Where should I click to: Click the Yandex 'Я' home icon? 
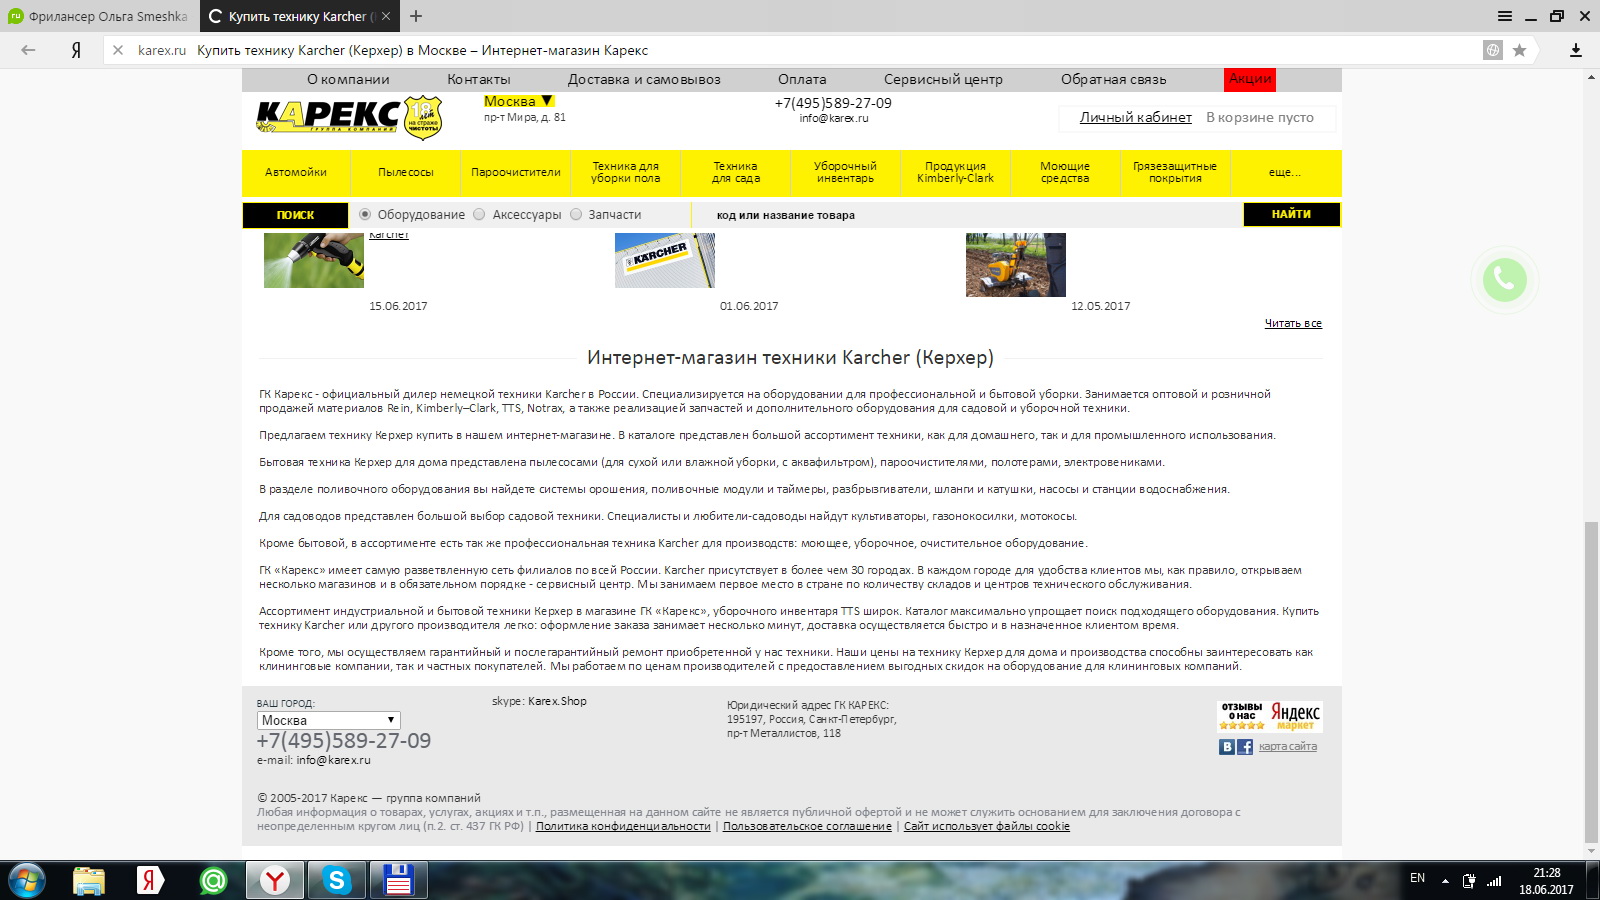coord(76,50)
